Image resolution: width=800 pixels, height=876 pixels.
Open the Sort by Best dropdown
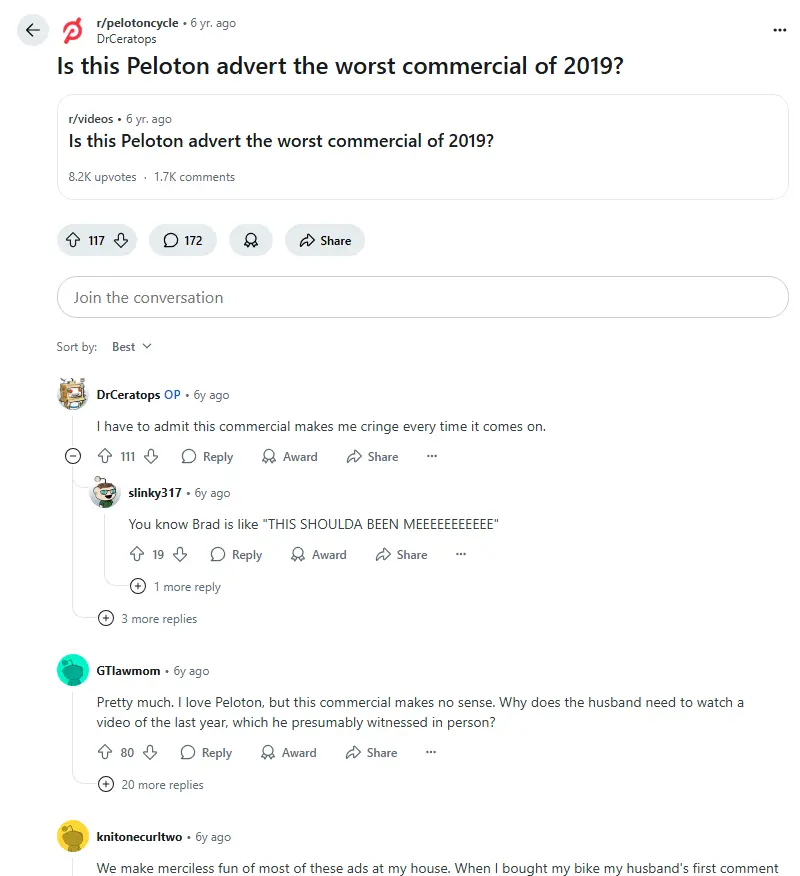[131, 346]
